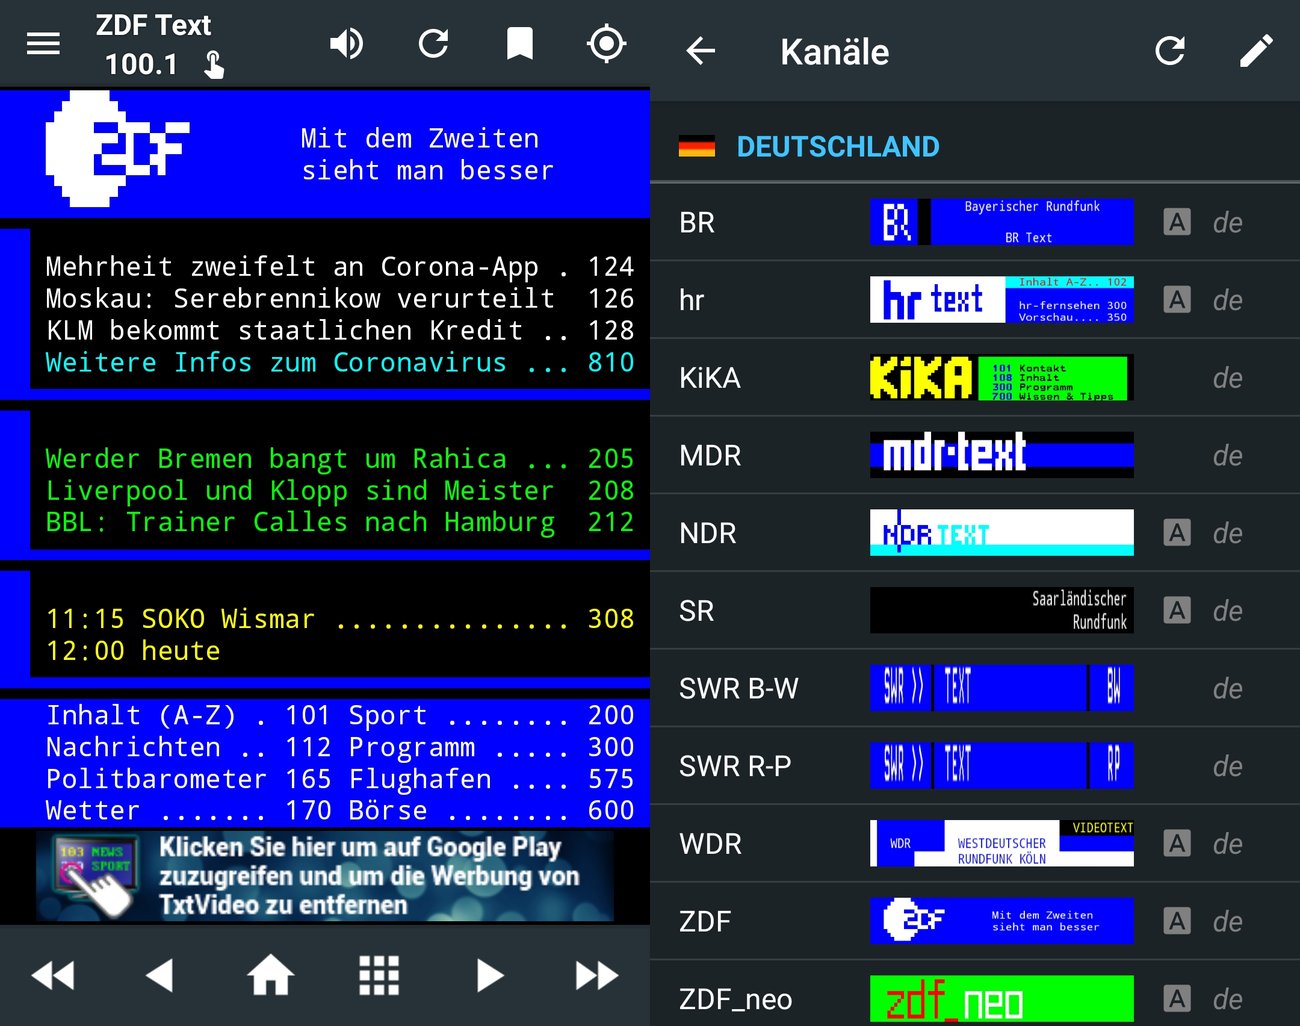Open page 810 Weitere Infos zum Coronavirus
Image resolution: width=1300 pixels, height=1026 pixels.
pos(330,362)
